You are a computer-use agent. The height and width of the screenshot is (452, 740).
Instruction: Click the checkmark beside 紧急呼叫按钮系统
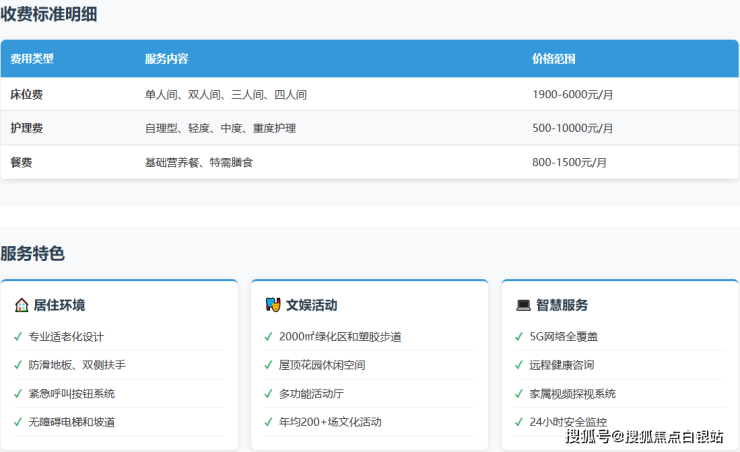(x=18, y=394)
